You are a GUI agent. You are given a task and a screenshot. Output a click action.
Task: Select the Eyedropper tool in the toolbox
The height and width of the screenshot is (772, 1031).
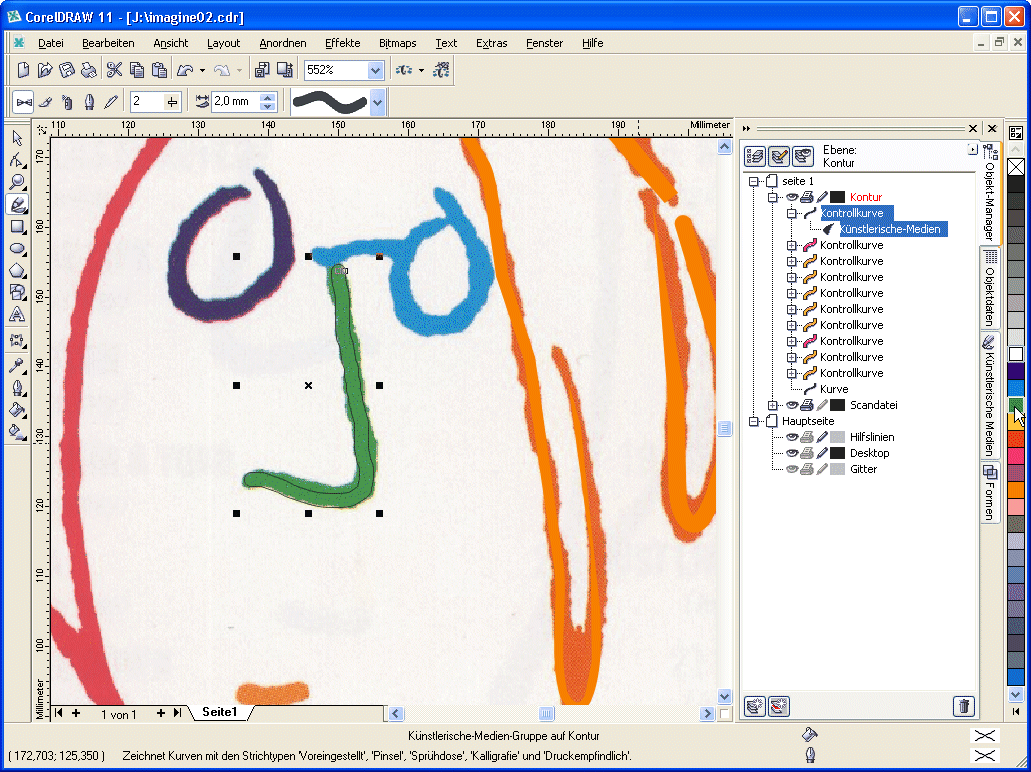[17, 366]
